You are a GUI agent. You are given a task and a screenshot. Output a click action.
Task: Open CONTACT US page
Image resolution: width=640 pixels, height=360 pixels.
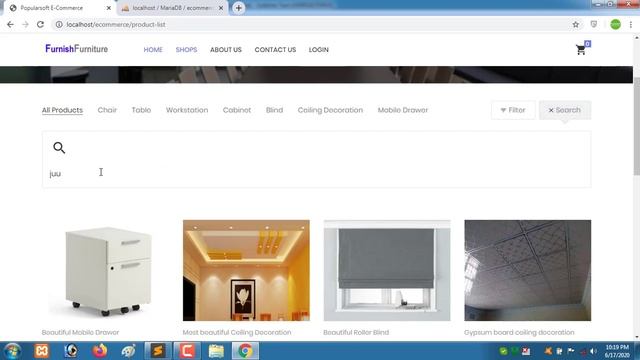[x=275, y=50]
